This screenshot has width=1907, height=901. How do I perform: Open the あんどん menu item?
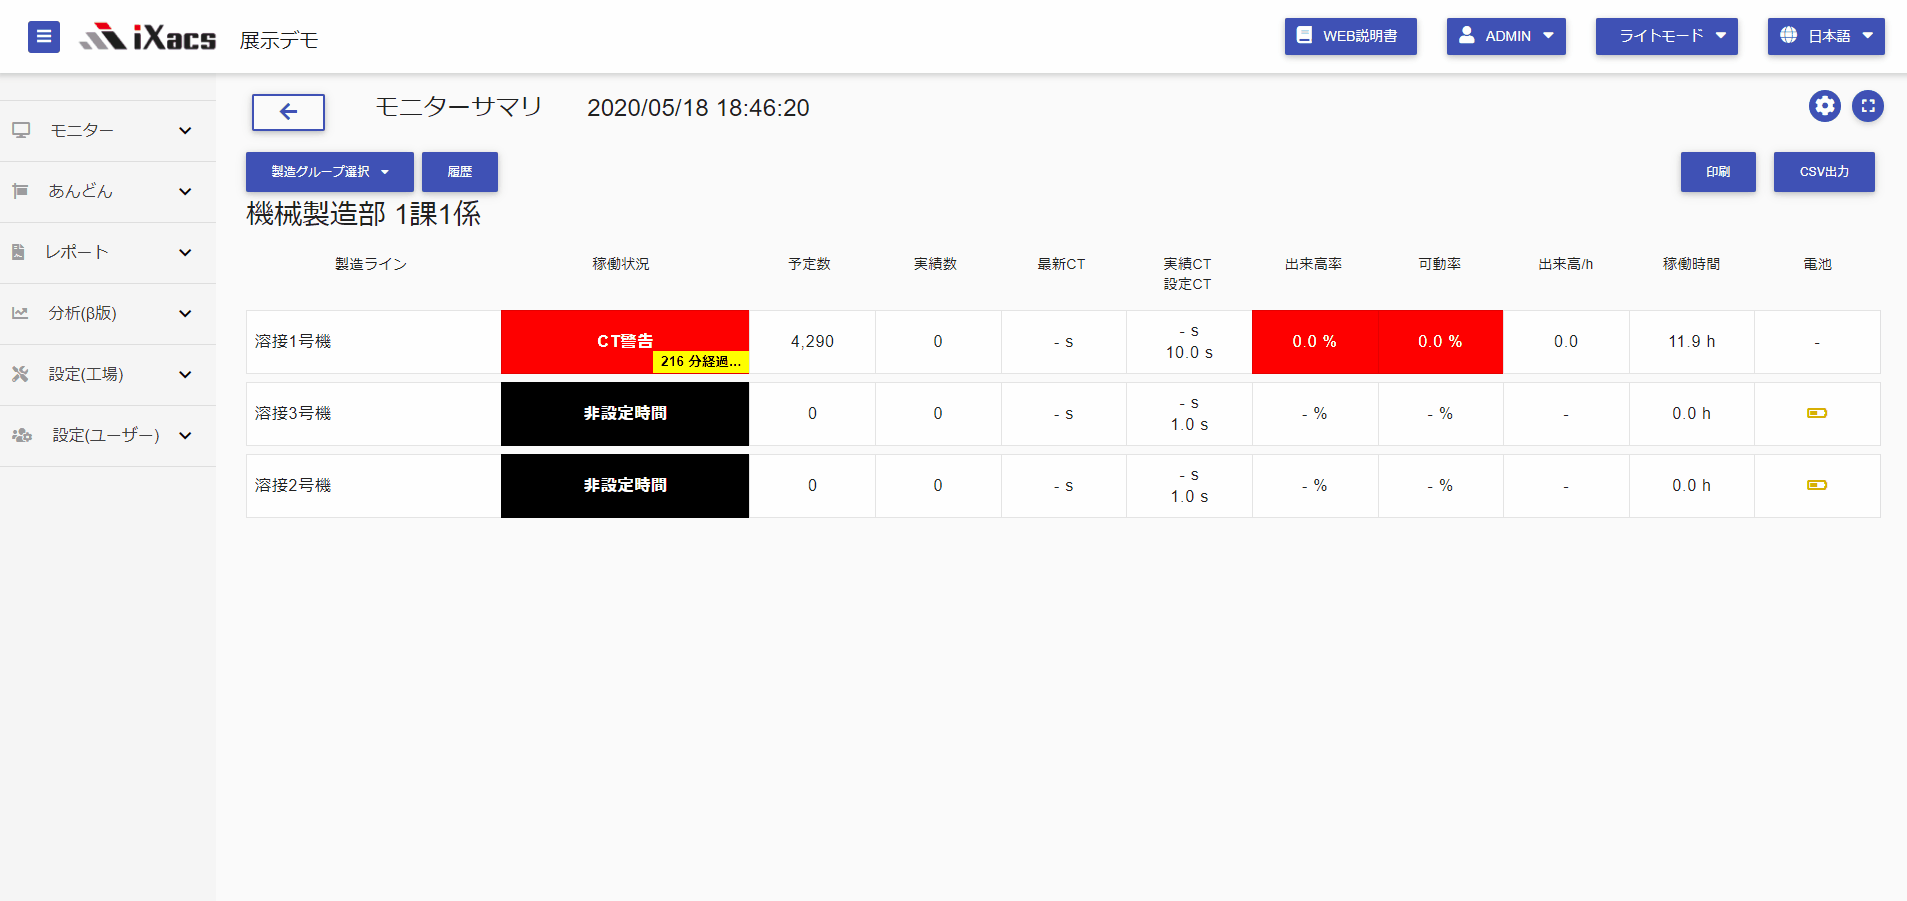(x=108, y=192)
